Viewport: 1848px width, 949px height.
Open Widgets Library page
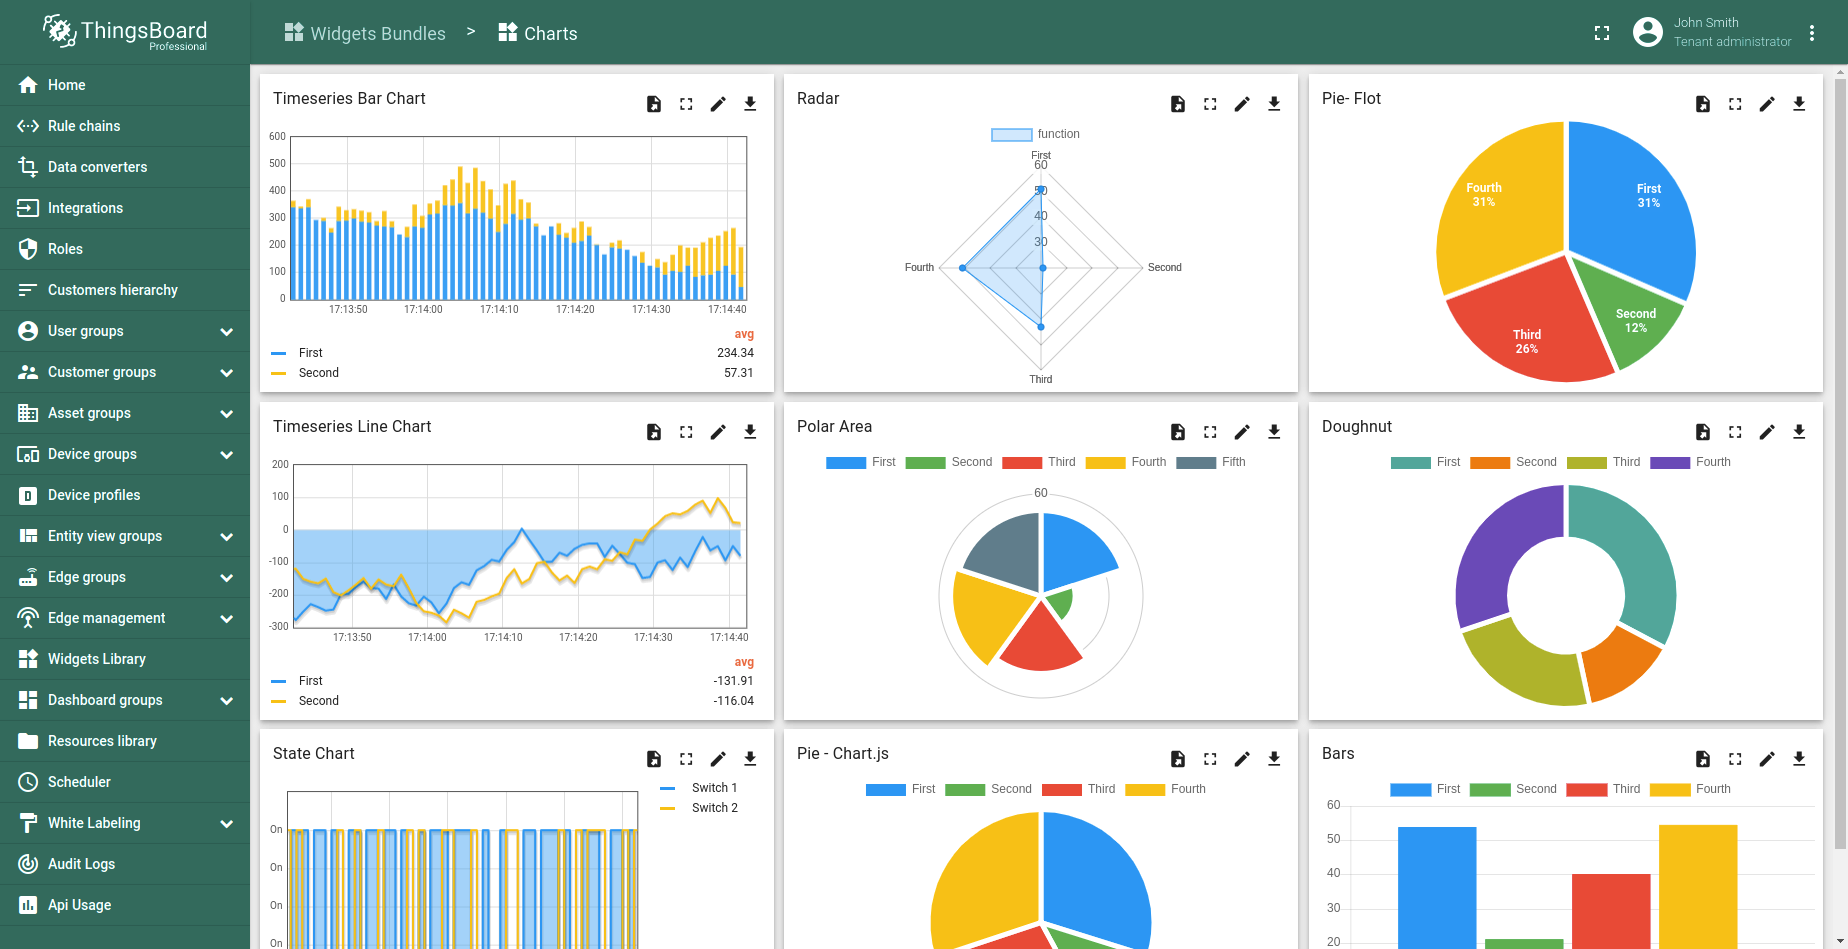[x=125, y=659]
